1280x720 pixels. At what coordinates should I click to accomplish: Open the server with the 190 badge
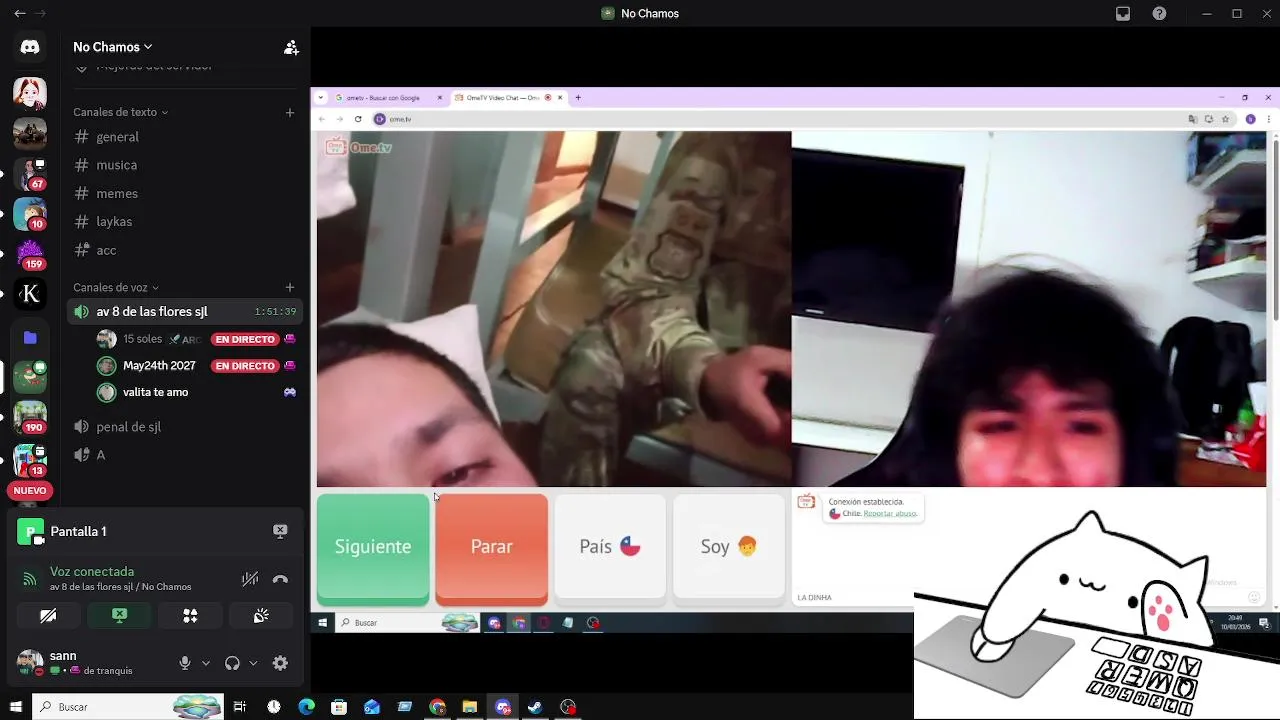pyautogui.click(x=30, y=416)
